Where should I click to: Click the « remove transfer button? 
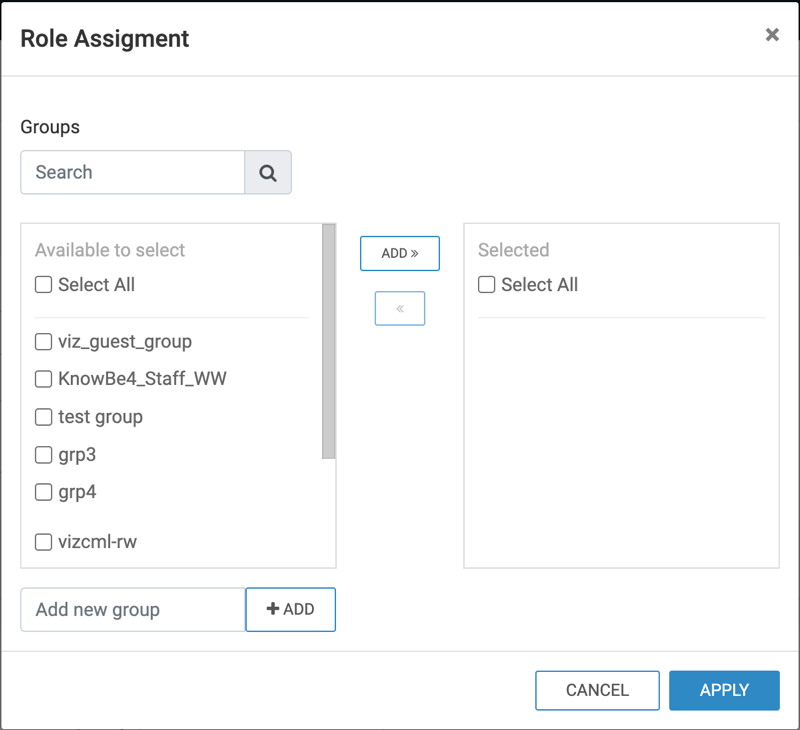click(400, 308)
